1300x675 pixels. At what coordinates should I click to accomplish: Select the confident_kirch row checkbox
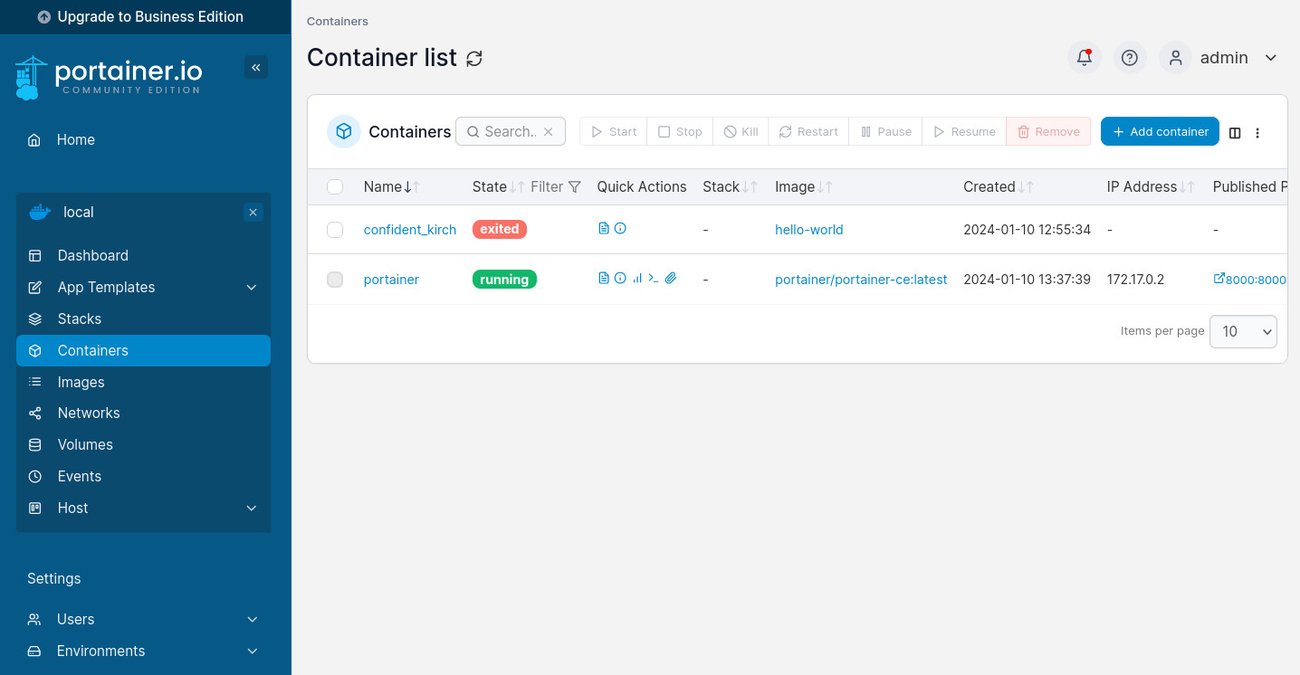335,229
